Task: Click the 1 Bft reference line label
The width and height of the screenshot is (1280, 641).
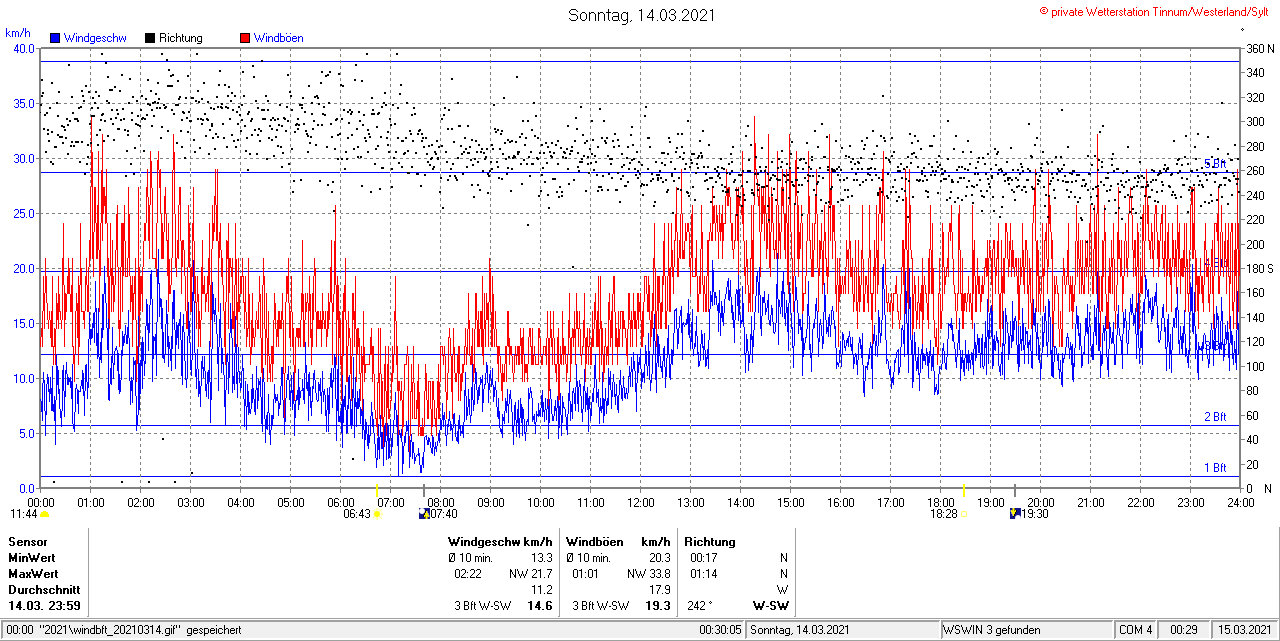Action: click(x=1214, y=467)
